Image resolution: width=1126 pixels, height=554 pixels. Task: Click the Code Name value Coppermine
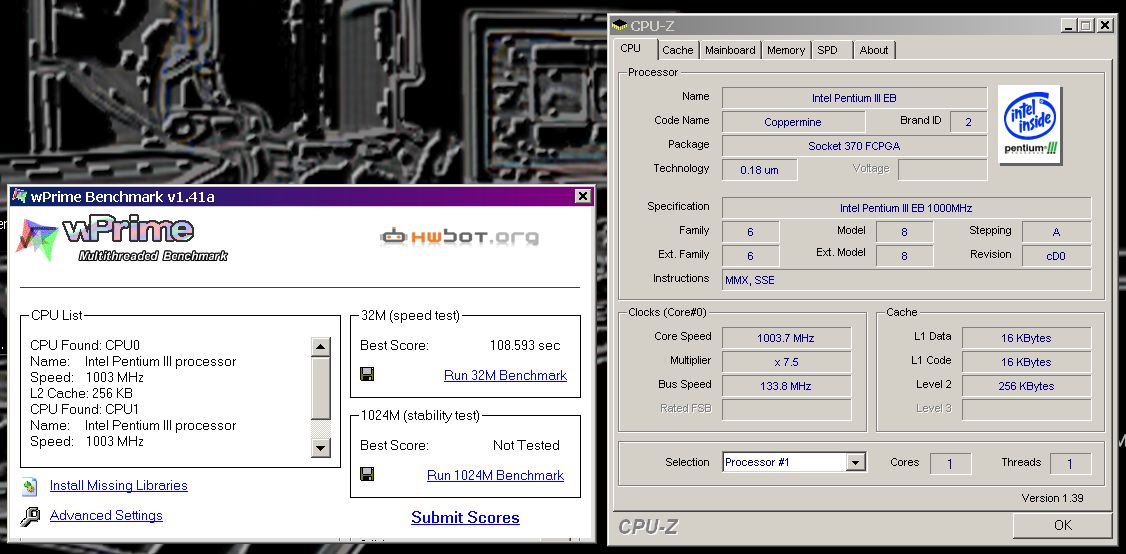point(793,122)
